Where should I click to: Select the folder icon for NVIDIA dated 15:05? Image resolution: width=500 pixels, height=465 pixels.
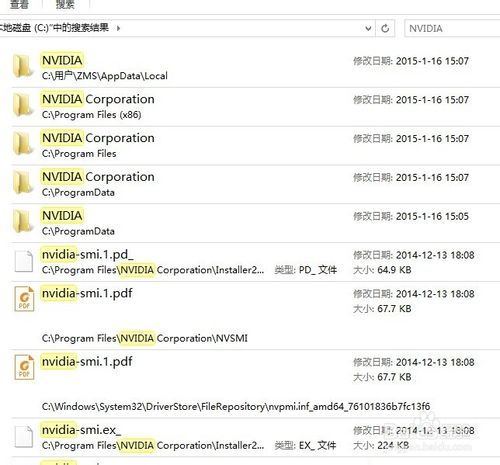pyautogui.click(x=23, y=221)
